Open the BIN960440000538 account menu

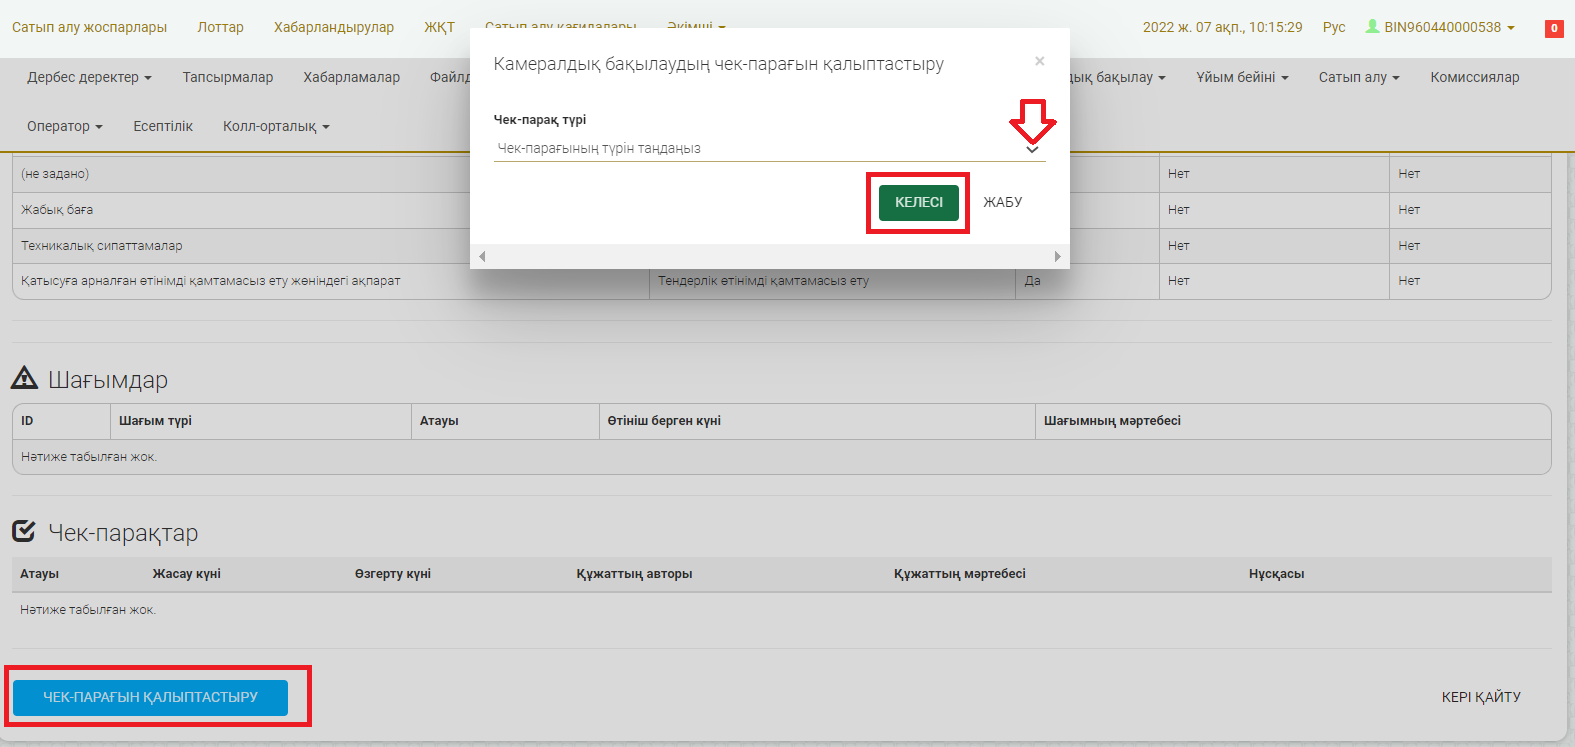[x=1448, y=27]
